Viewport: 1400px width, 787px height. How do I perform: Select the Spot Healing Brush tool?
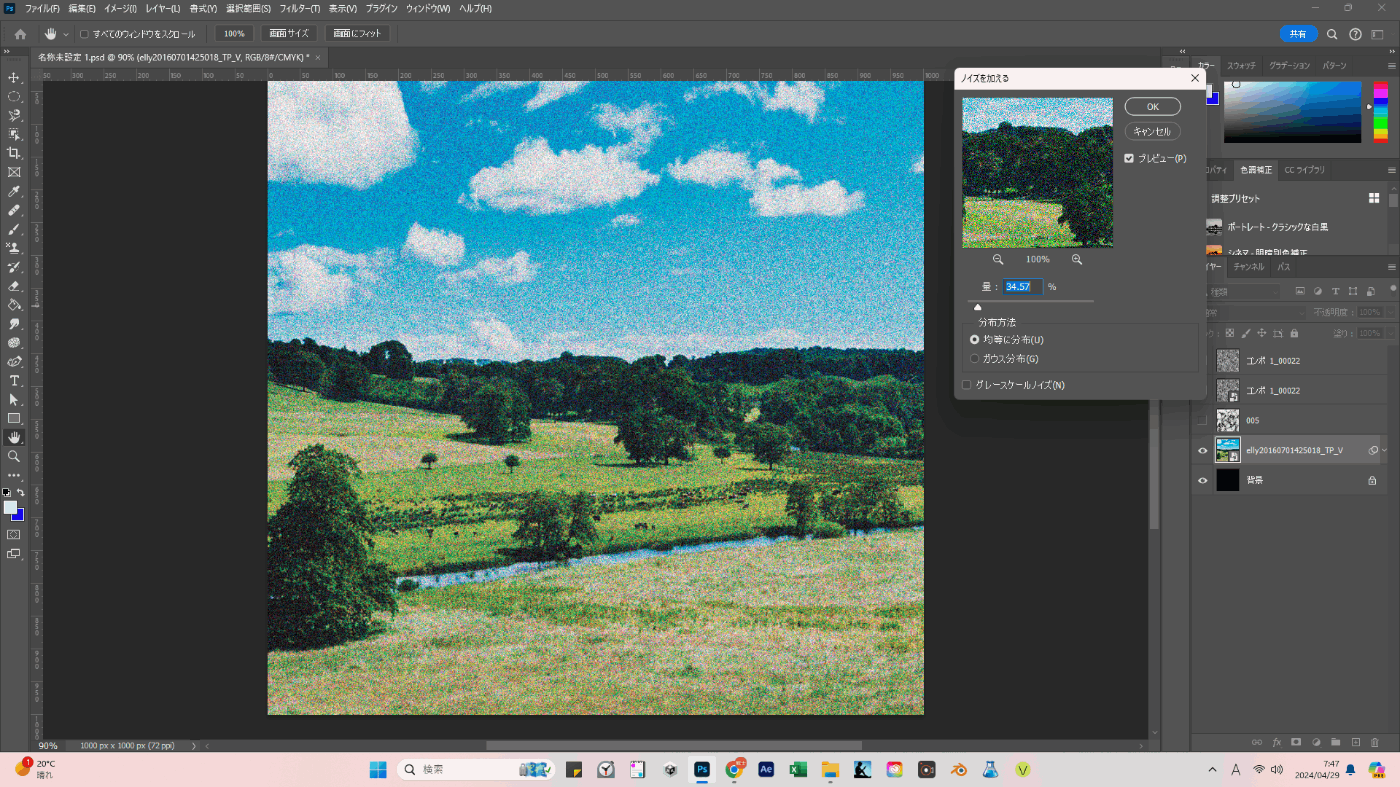[14, 211]
